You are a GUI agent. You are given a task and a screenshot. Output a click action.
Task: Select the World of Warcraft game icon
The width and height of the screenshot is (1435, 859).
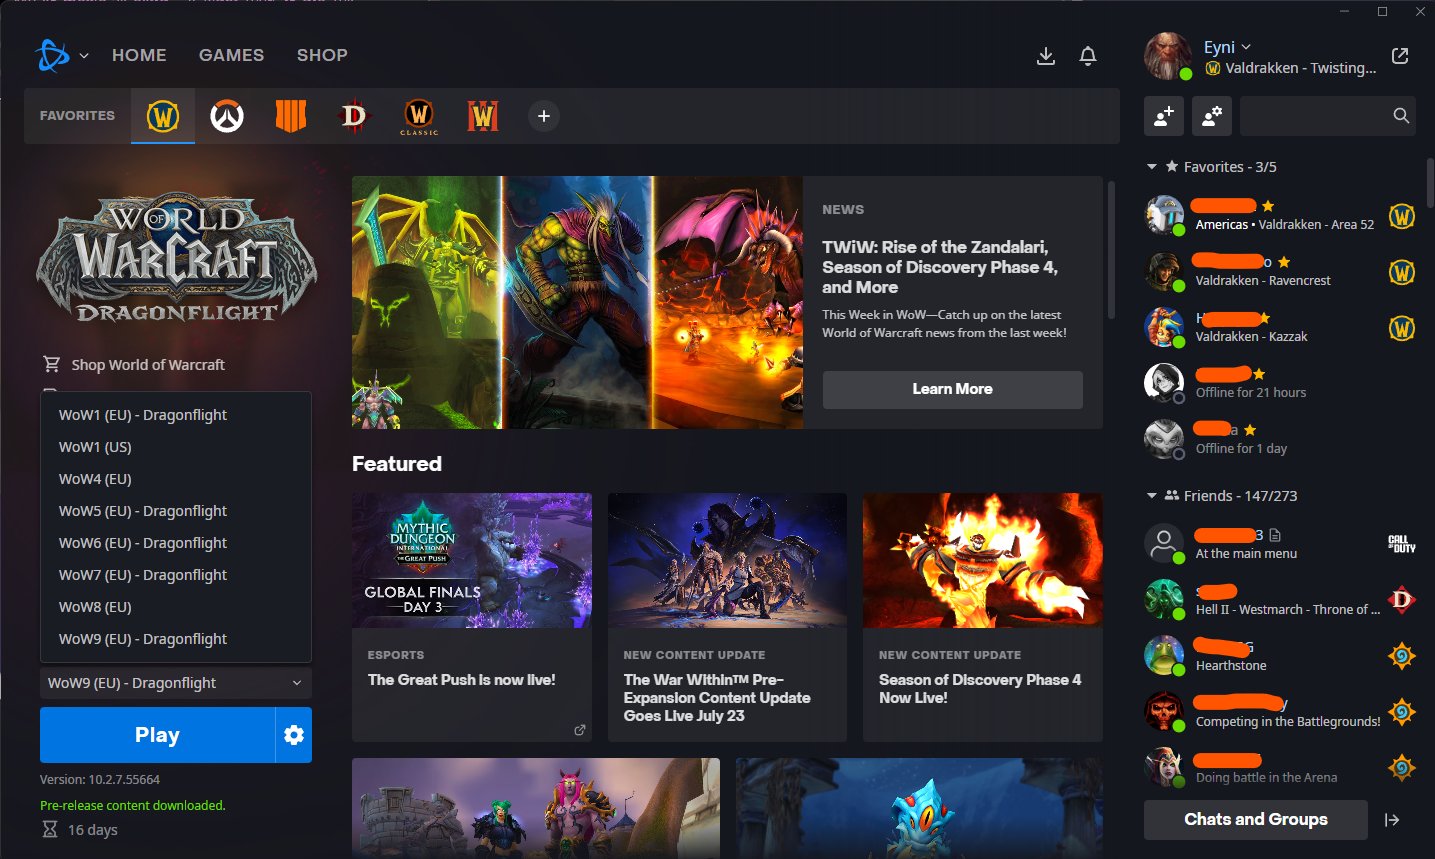point(162,115)
